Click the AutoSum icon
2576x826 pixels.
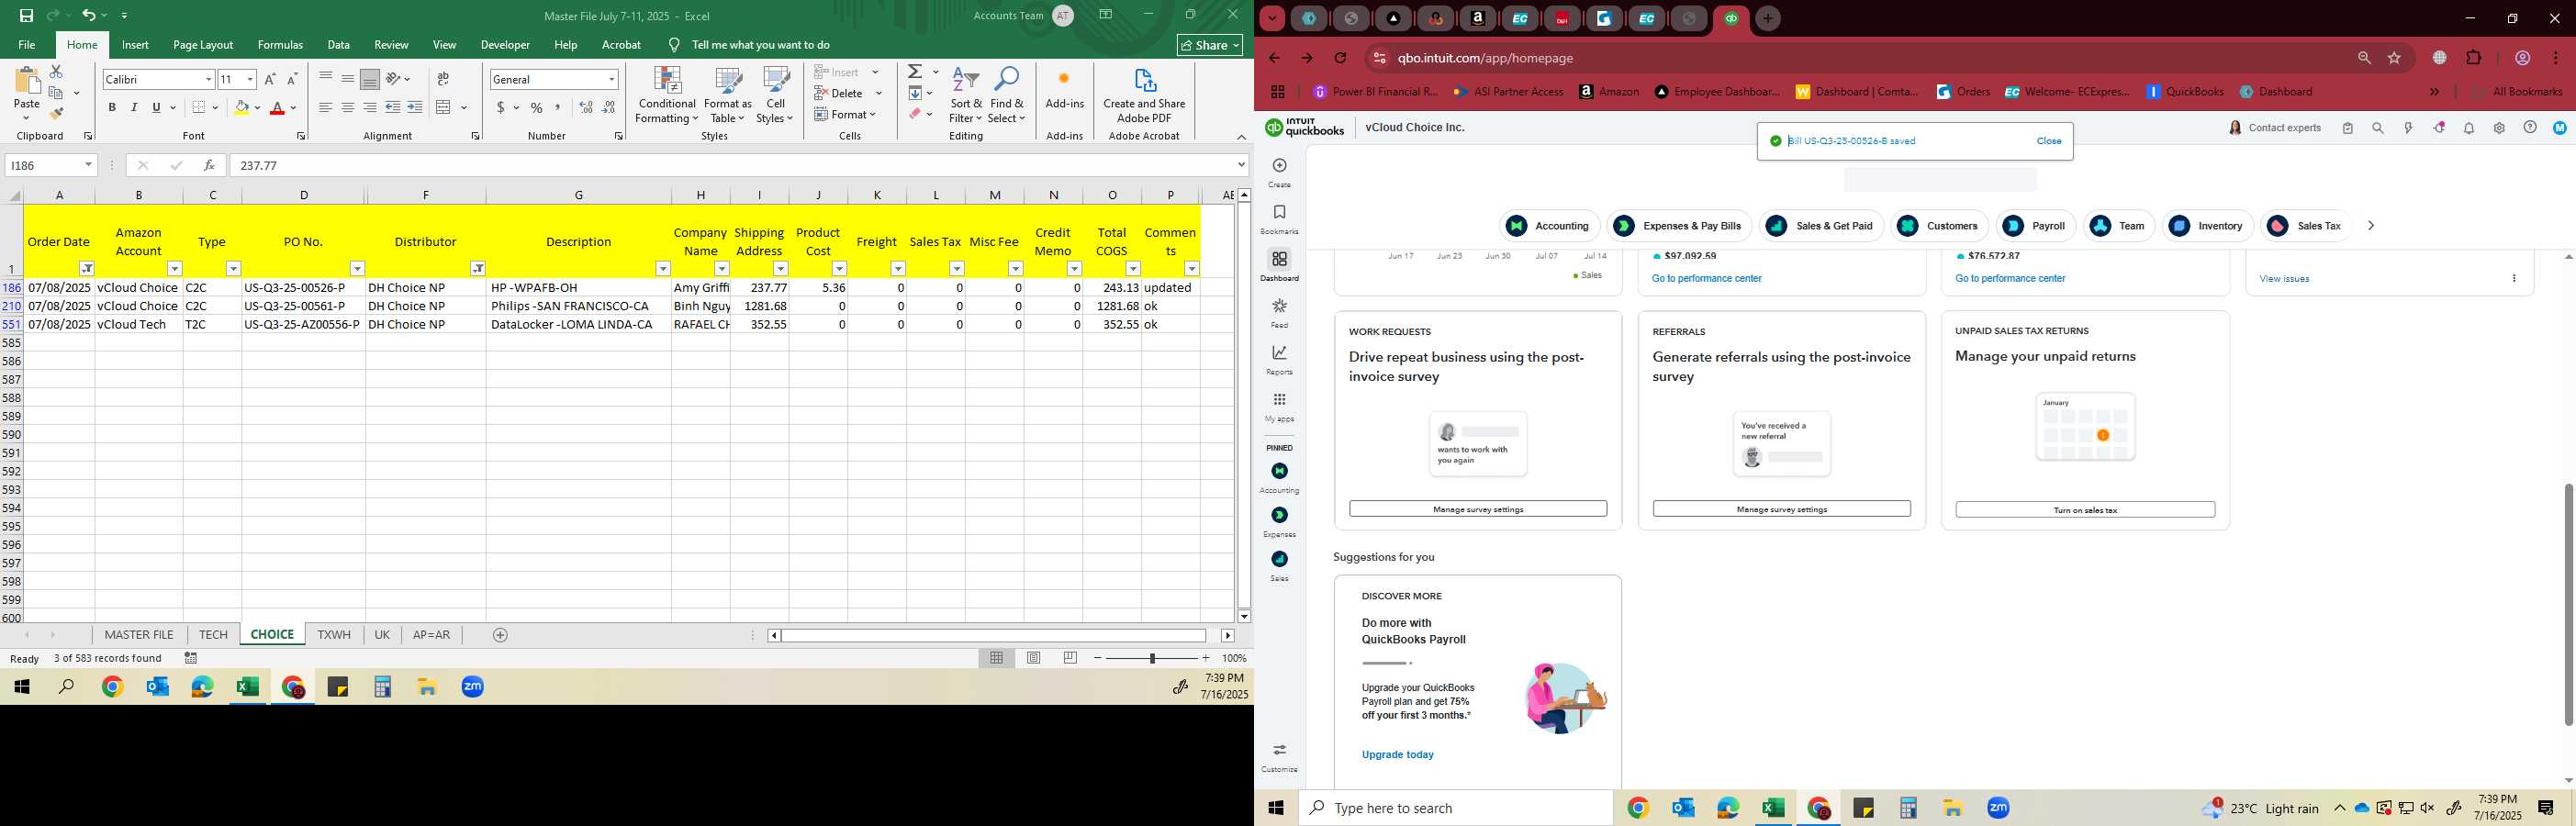915,72
